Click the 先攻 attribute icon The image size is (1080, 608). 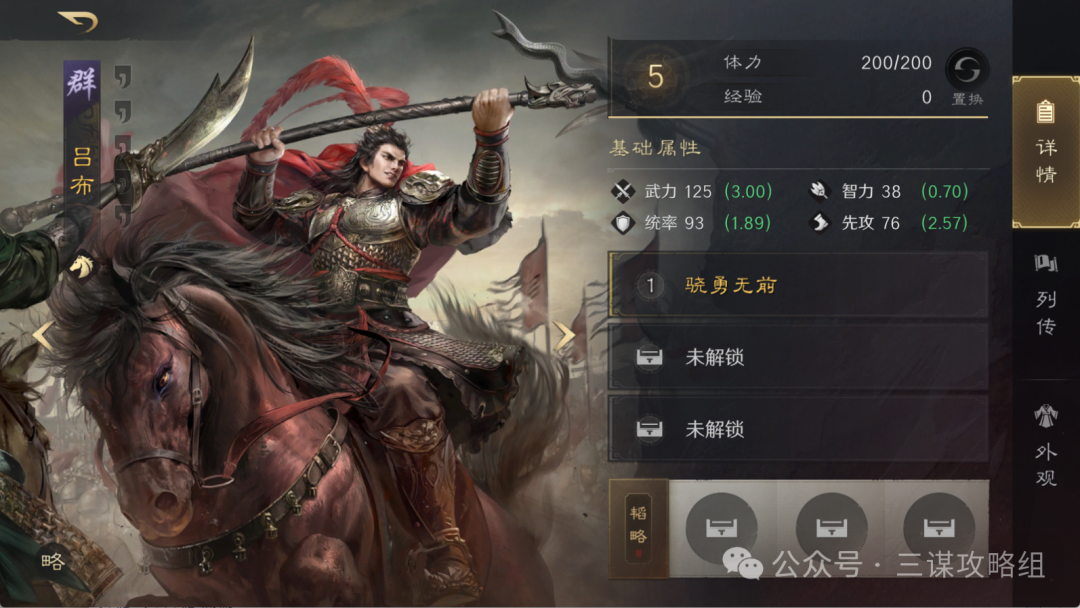click(x=819, y=222)
